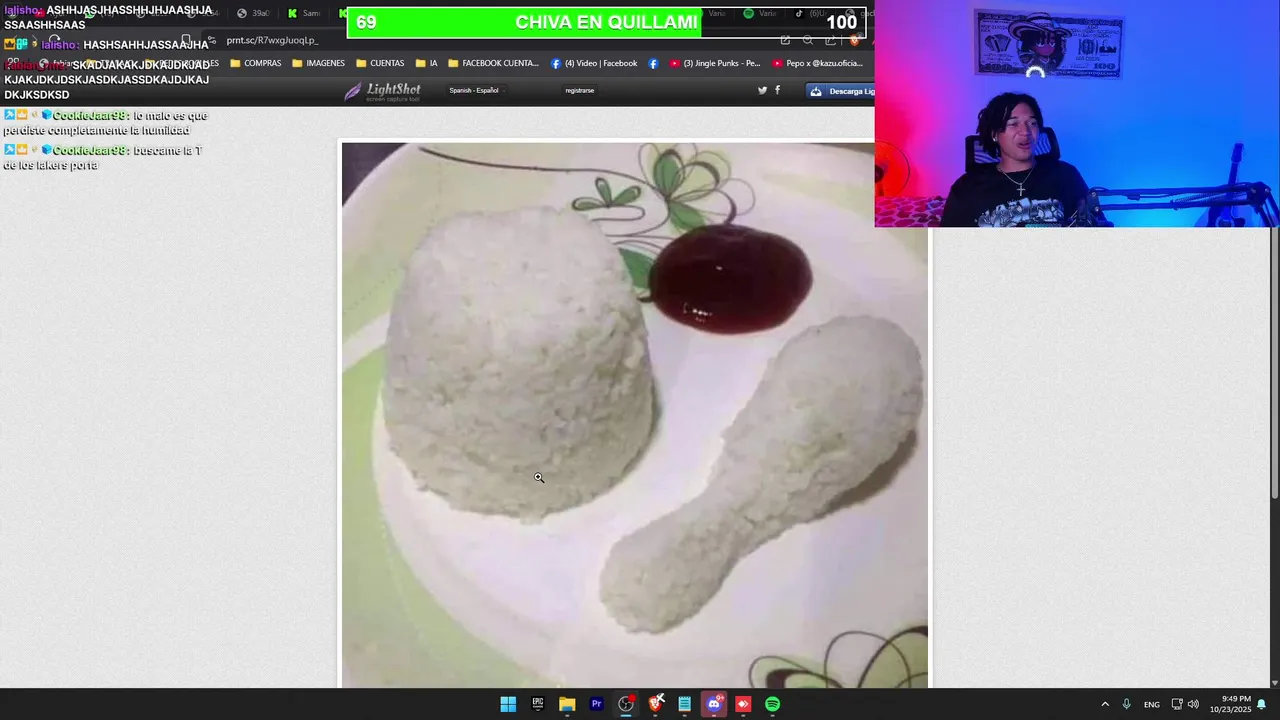1280x720 pixels.
Task: Open (4) Video | Facebook bookmark
Action: (x=594, y=63)
